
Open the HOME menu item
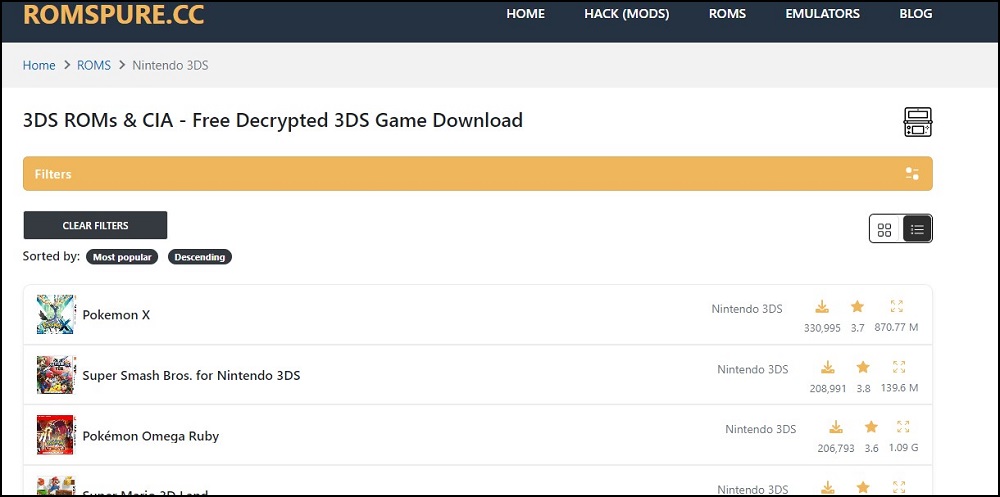(526, 13)
